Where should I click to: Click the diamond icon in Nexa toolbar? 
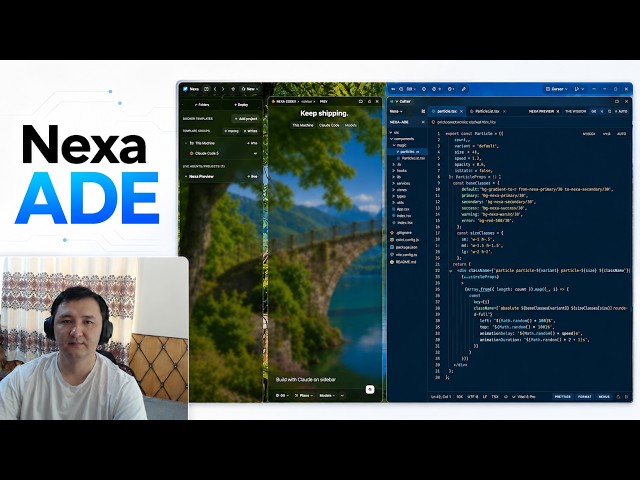tap(233, 89)
